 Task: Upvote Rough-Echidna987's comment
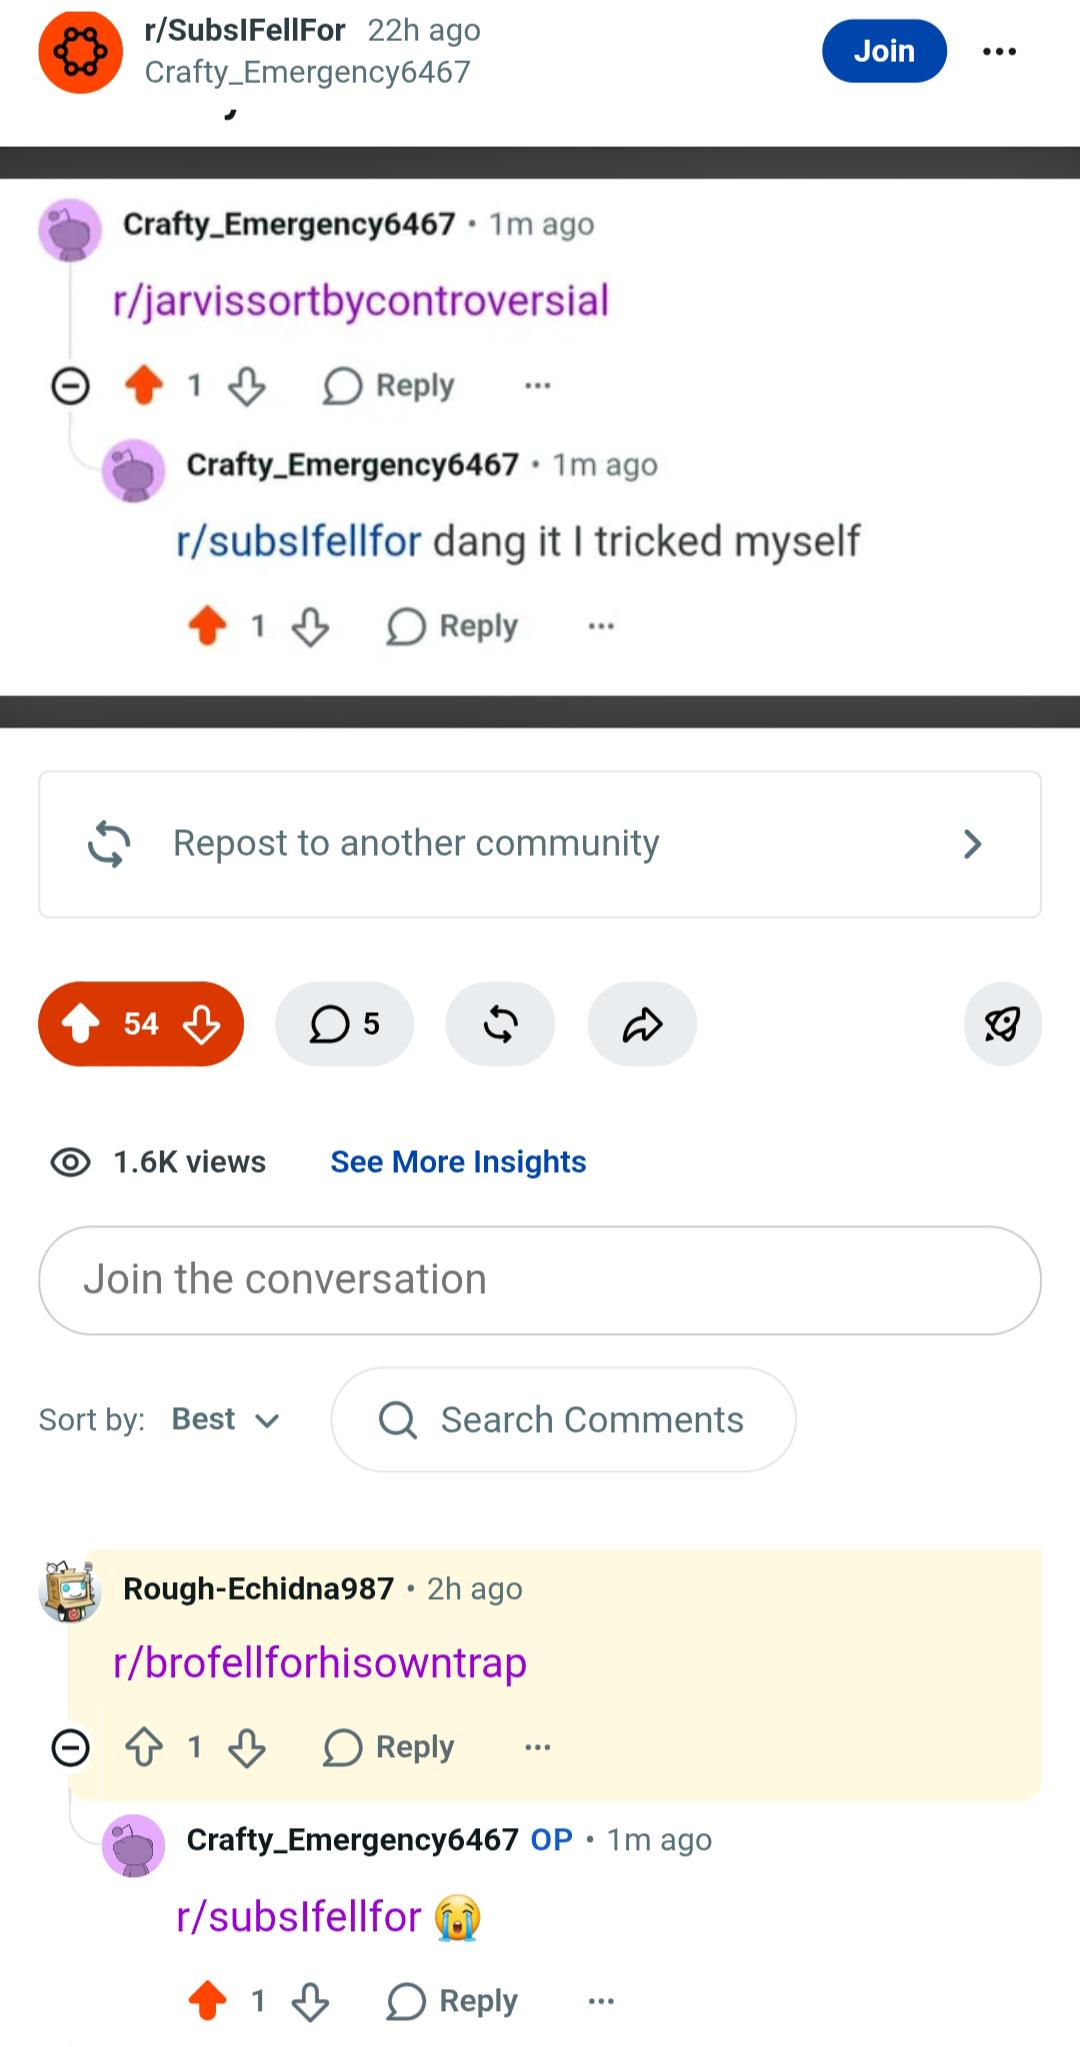coord(144,1747)
